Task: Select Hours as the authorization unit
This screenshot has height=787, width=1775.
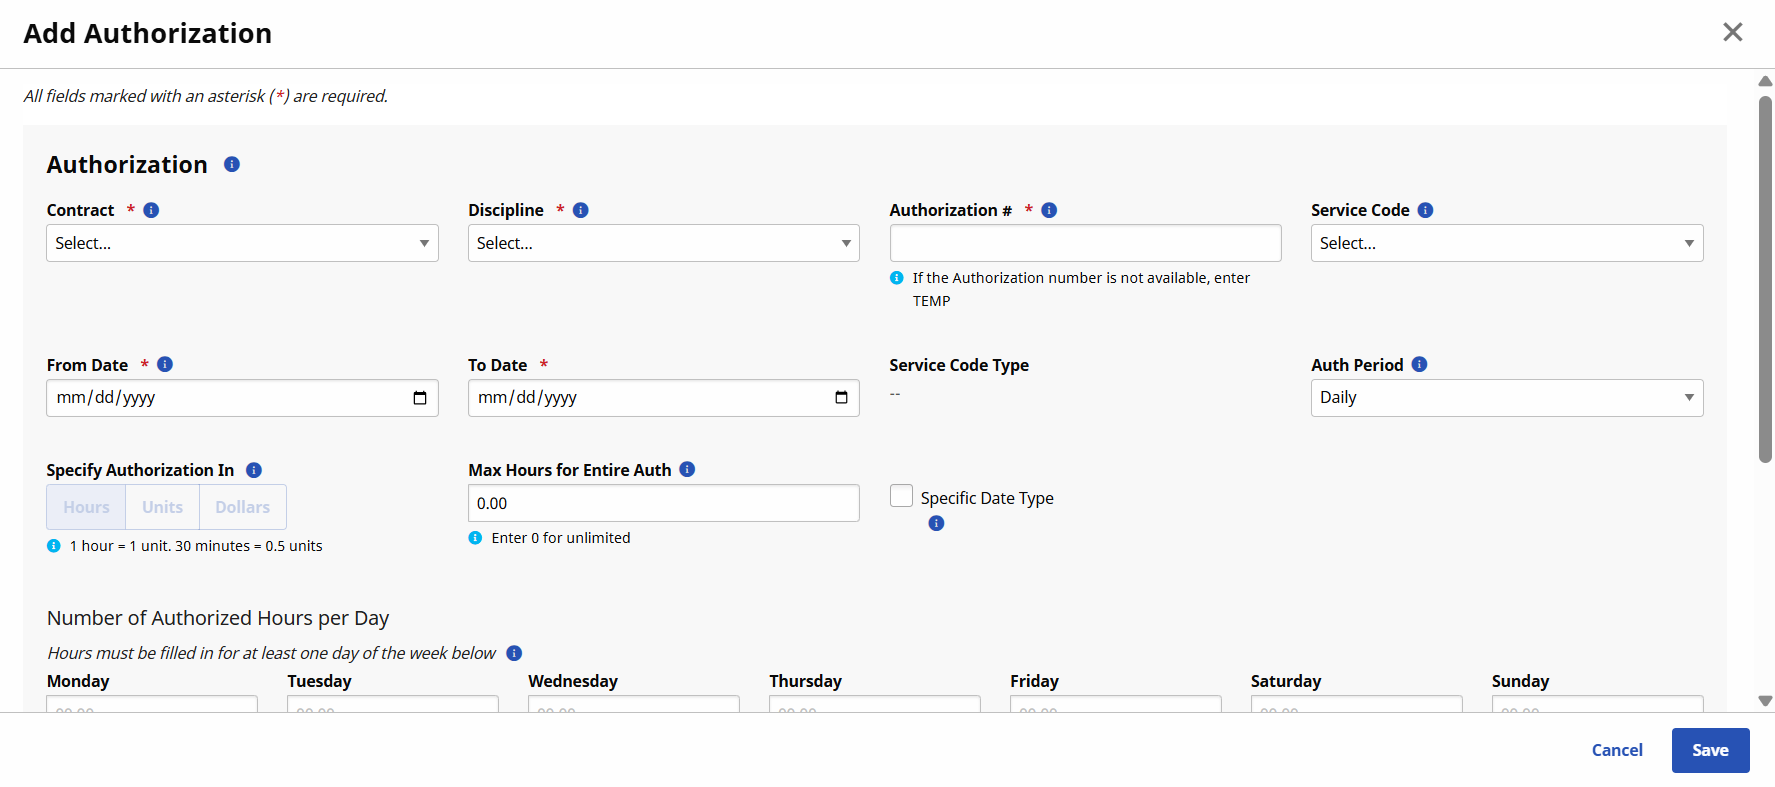Action: point(86,507)
